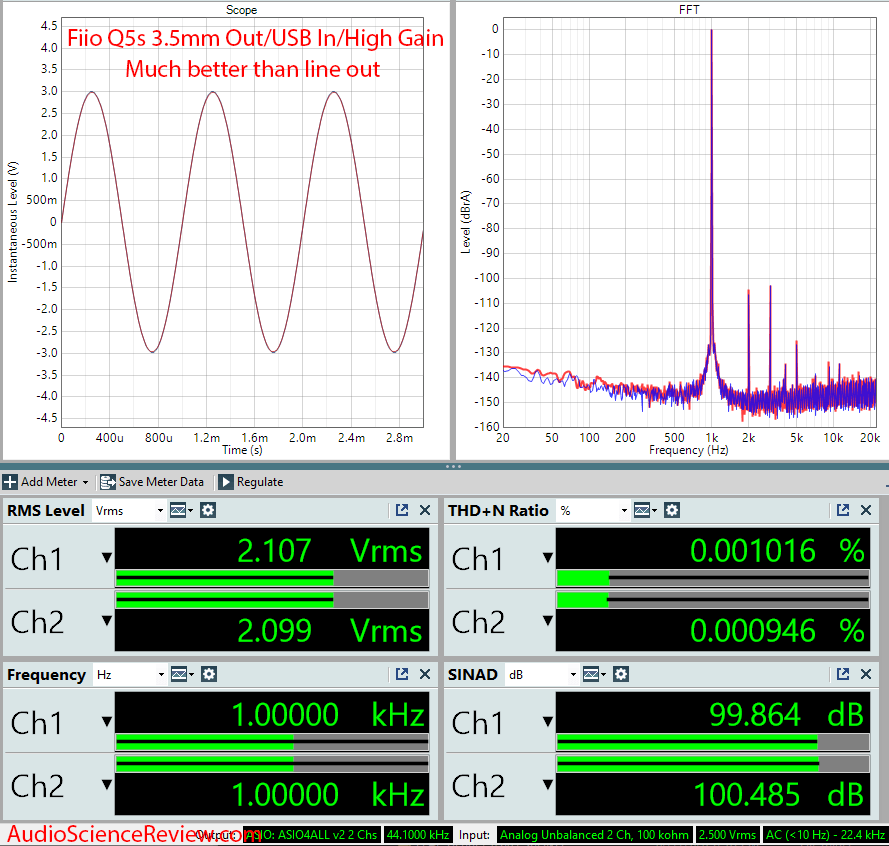889x846 pixels.
Task: Open SINAD meter graph view icon
Action: tap(594, 674)
